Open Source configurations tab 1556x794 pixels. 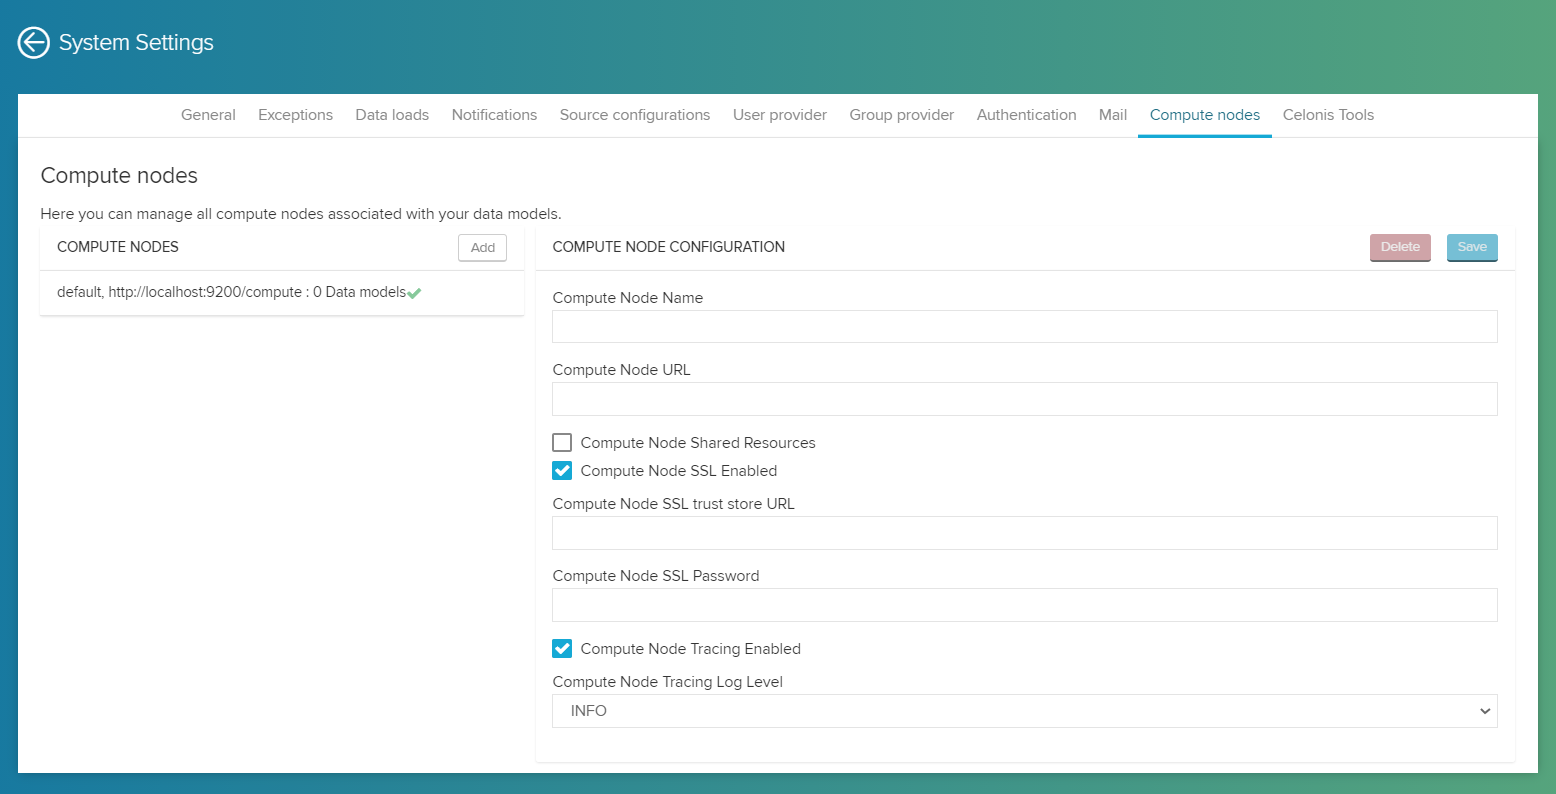coord(635,115)
